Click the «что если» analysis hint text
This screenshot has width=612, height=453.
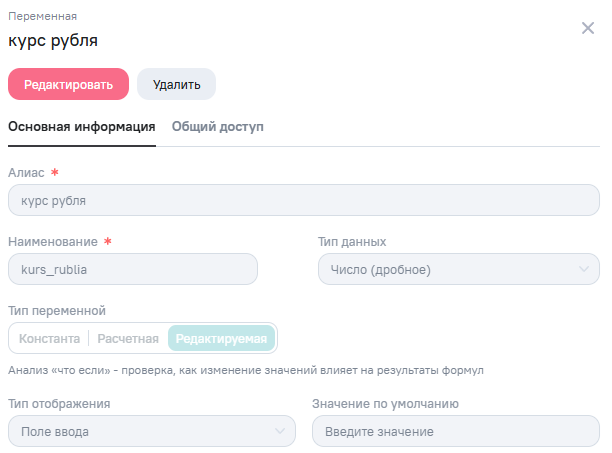point(245,370)
